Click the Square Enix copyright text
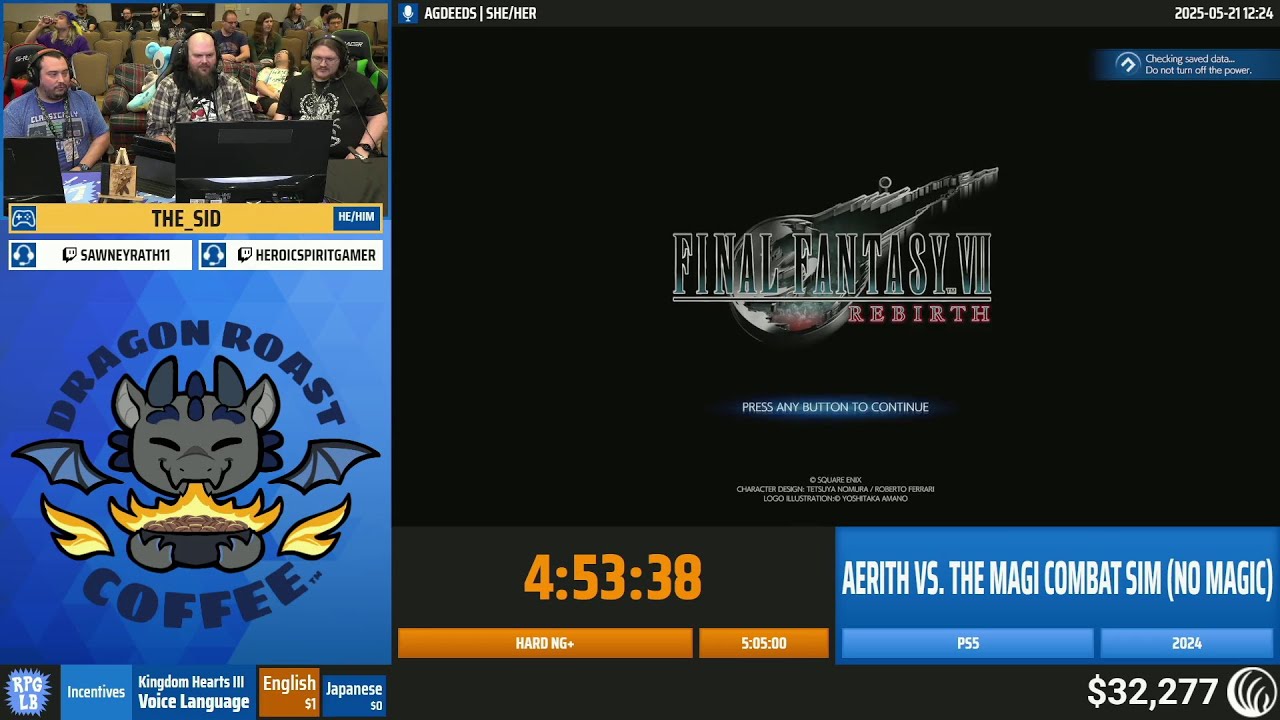The image size is (1280, 720). pos(835,480)
